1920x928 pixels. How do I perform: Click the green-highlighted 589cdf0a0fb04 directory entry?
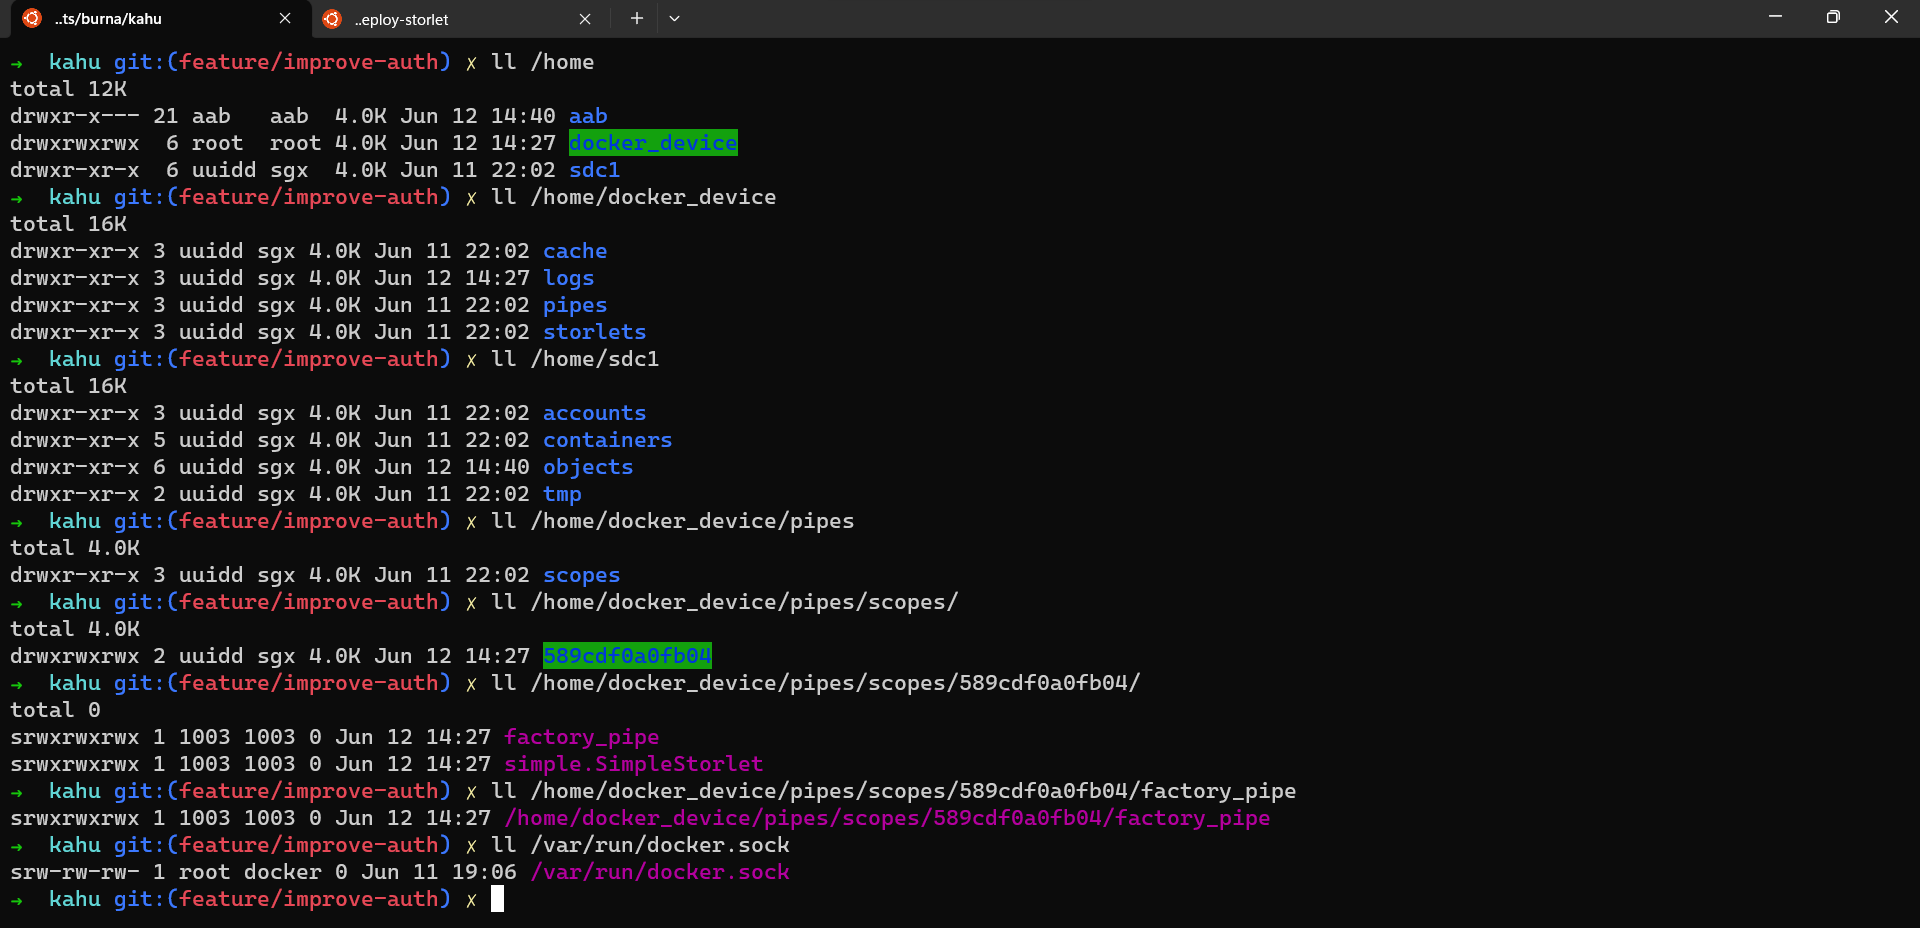coord(627,656)
